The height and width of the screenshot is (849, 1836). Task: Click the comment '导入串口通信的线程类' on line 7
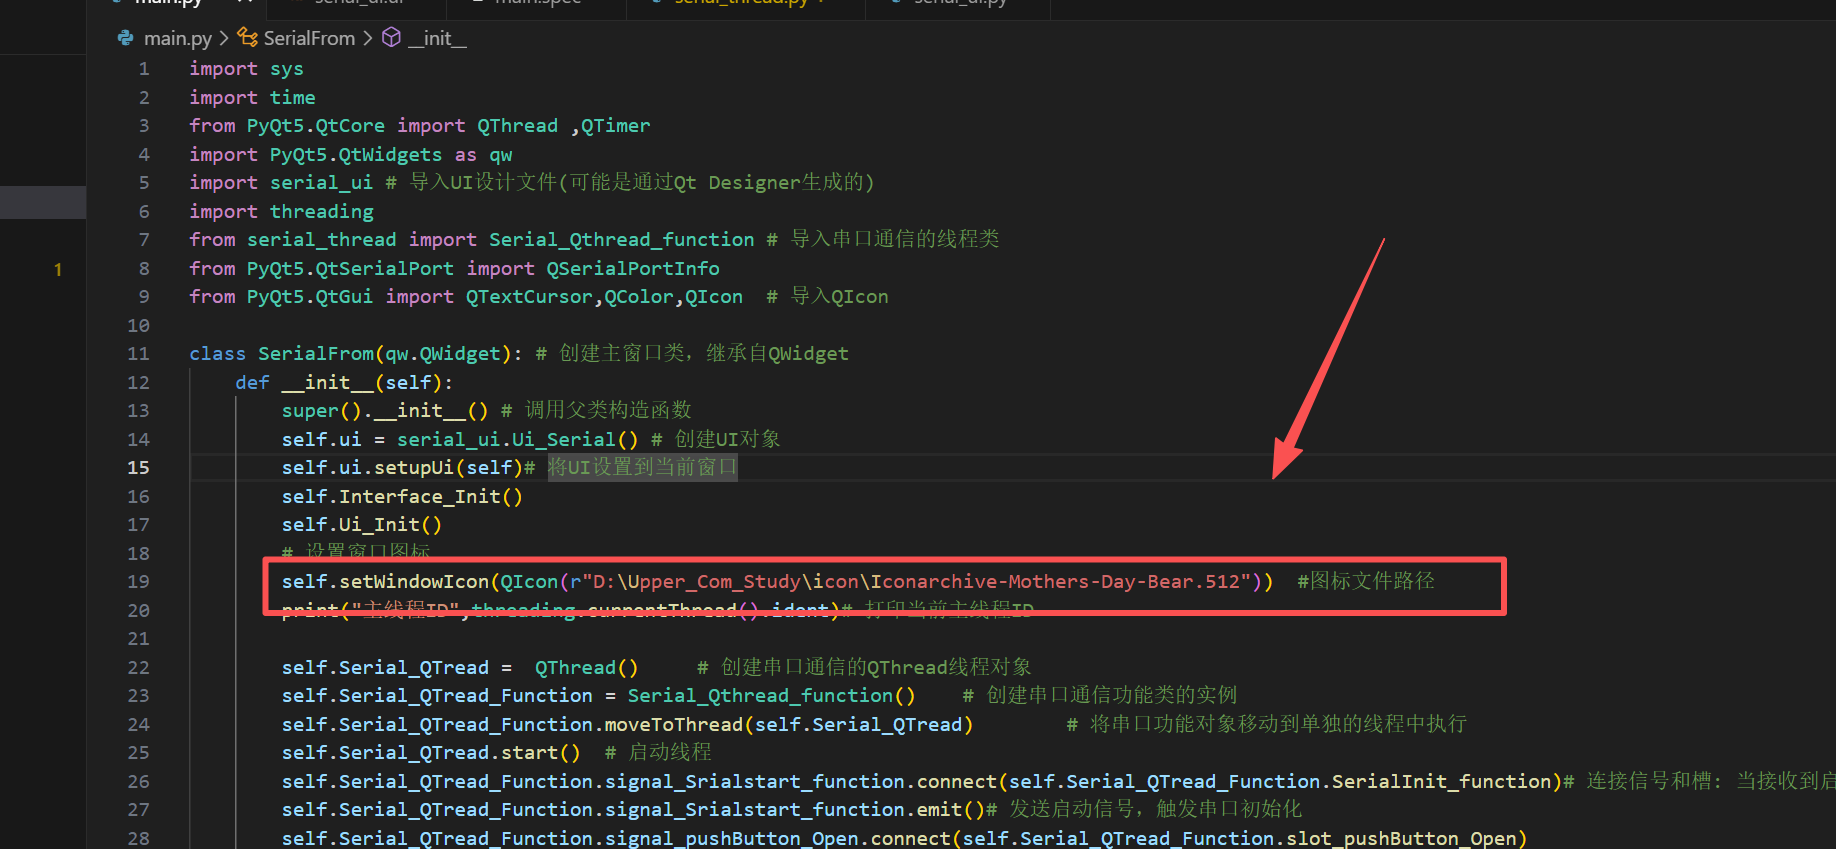(895, 240)
